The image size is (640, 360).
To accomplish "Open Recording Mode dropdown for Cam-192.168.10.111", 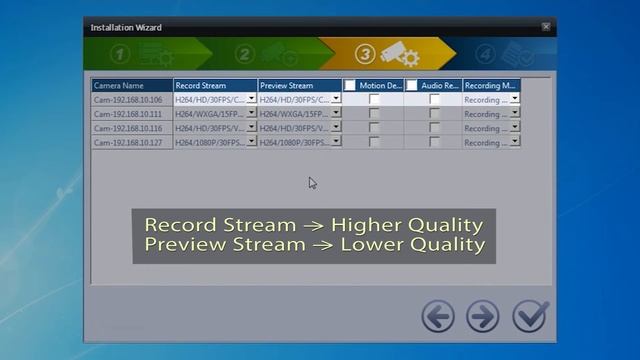I will tap(515, 113).
